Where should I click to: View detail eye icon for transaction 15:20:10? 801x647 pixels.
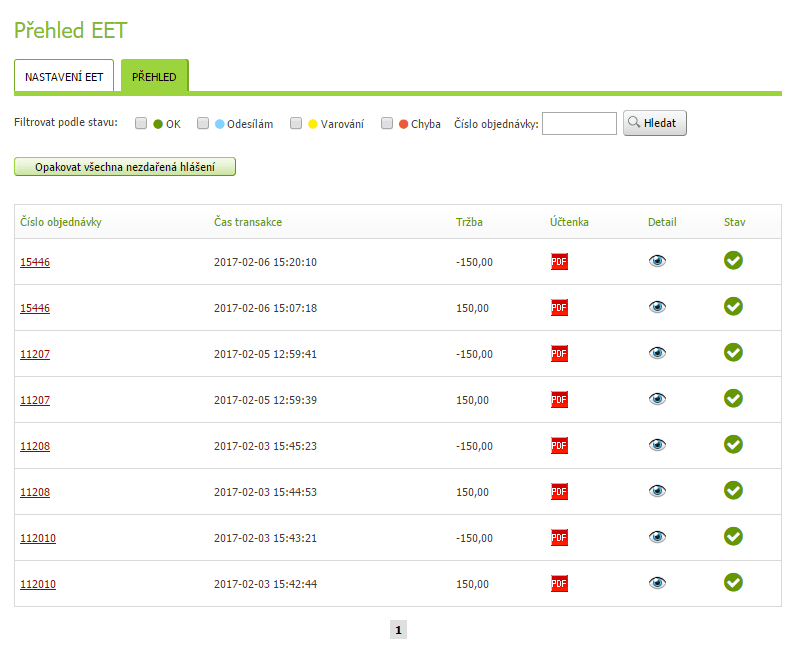(x=657, y=261)
